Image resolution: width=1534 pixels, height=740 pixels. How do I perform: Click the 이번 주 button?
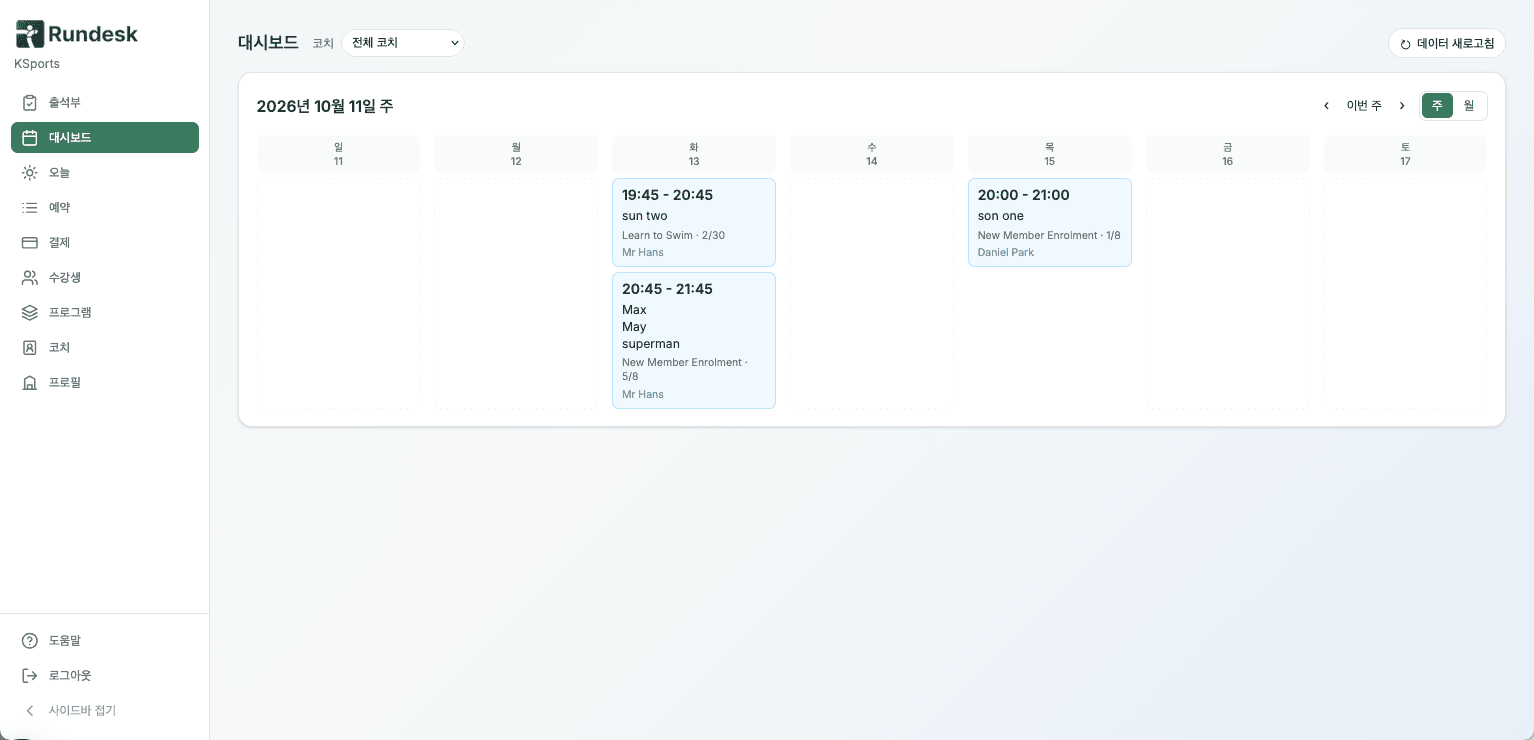(1364, 106)
